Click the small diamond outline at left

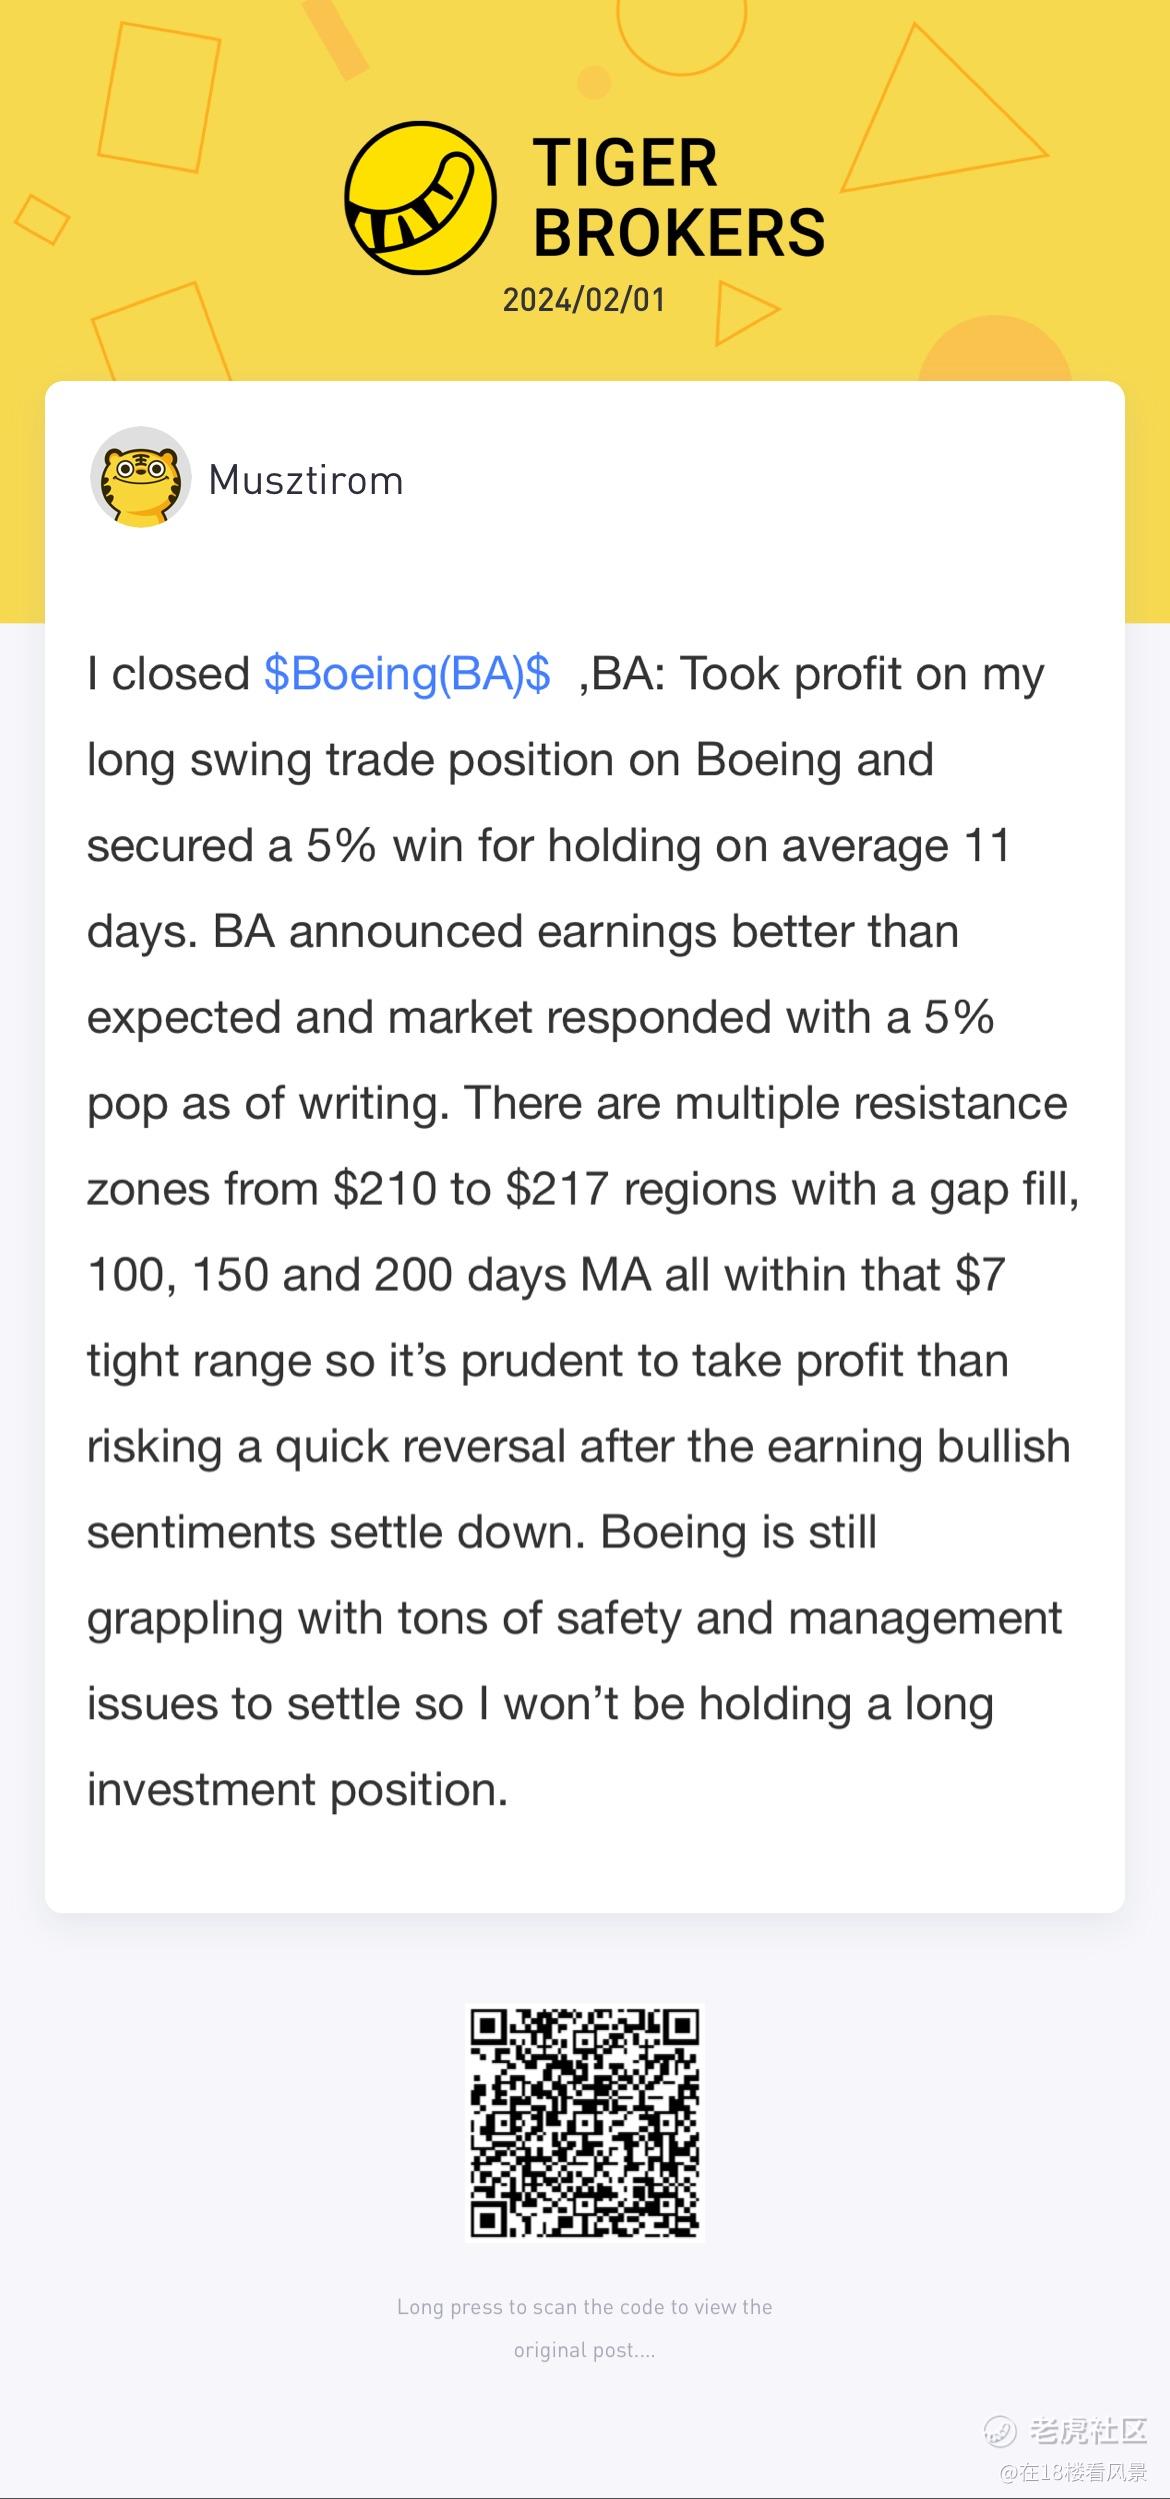[x=42, y=220]
